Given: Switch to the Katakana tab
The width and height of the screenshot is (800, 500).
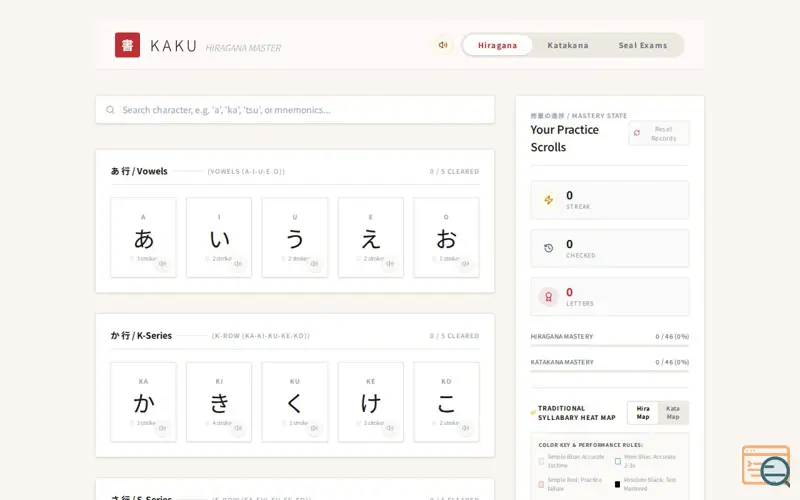Looking at the screenshot, I should coord(568,45).
